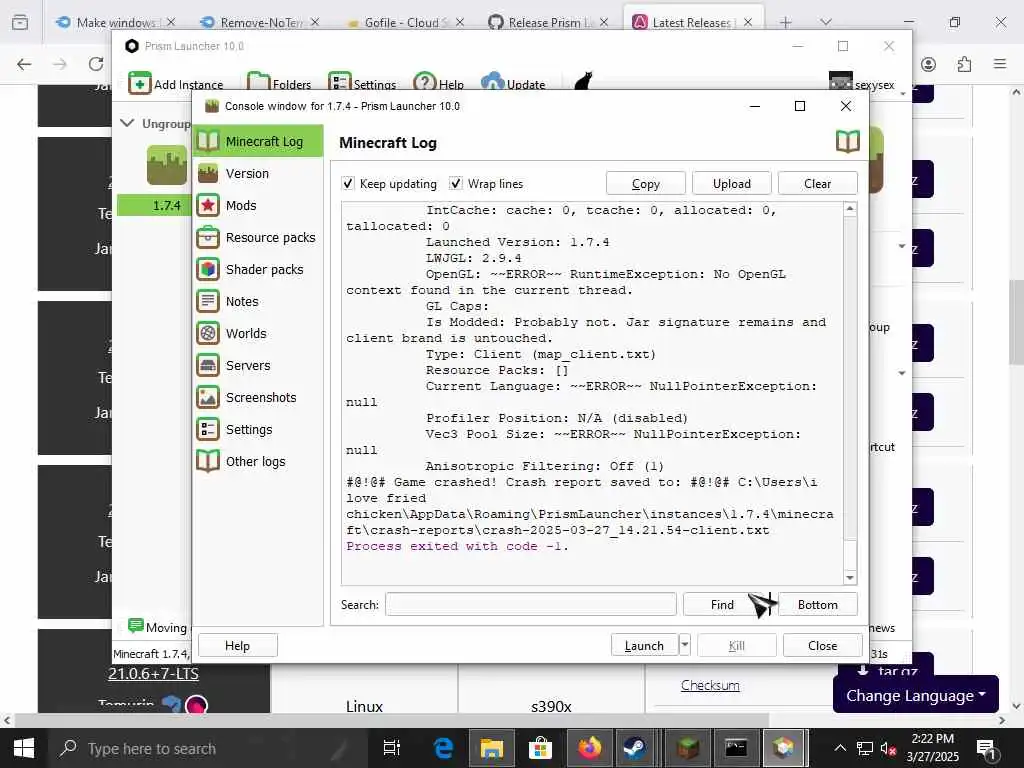Open a new browser tab
1024x768 pixels.
point(786,23)
